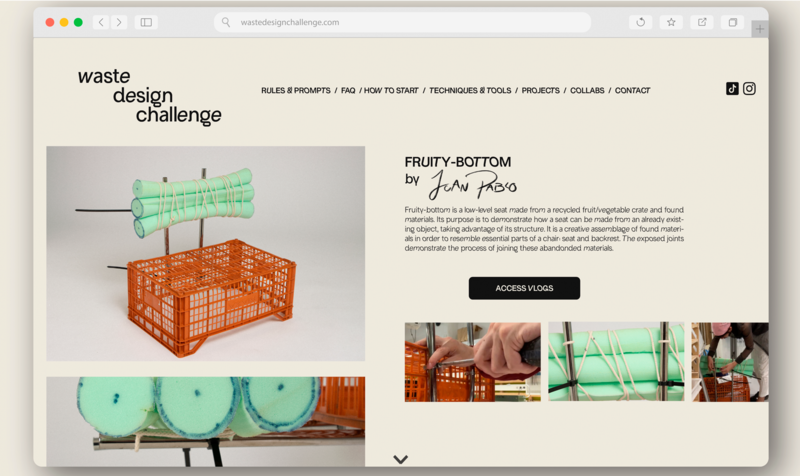This screenshot has width=800, height=476.
Task: Click the wastedesignchallenge.com address field
Action: [x=403, y=22]
